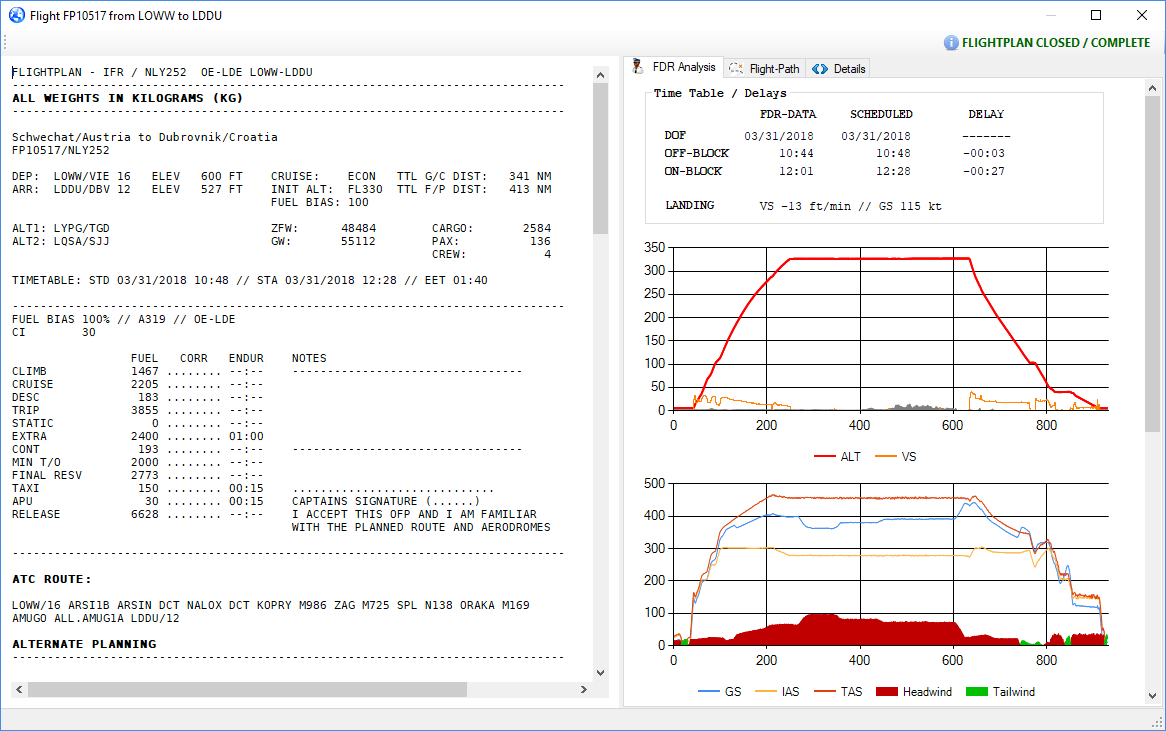
Task: Click the toolbar grip handle at left
Action: [4, 42]
